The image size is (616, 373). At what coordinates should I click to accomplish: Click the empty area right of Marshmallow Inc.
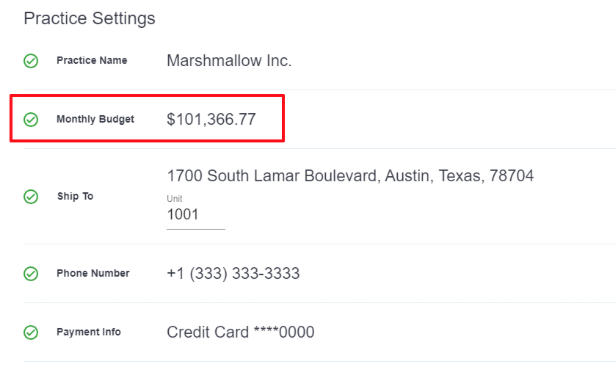tap(452, 61)
